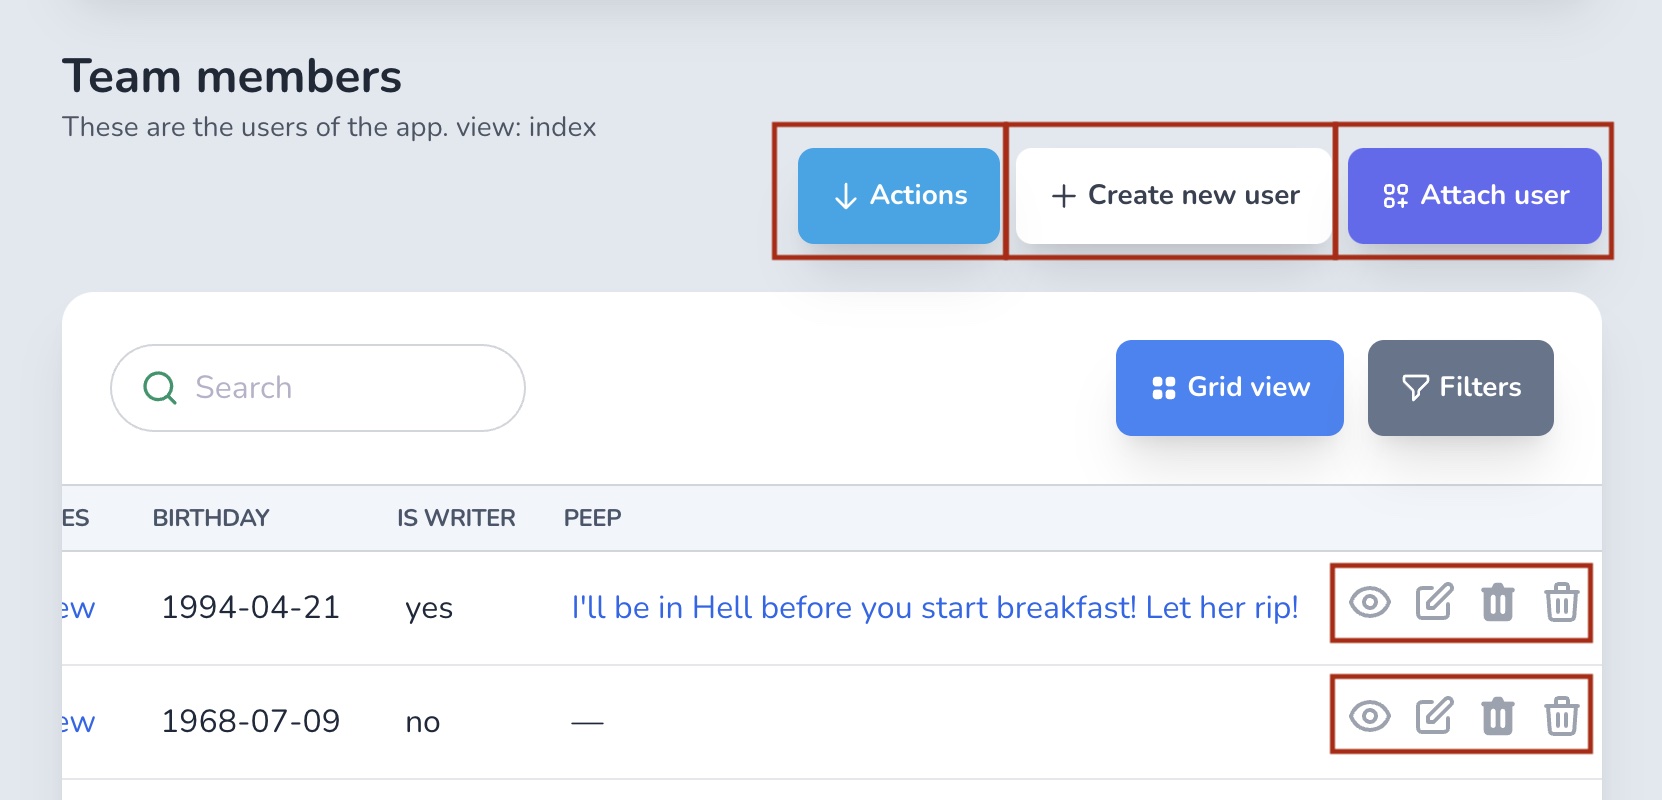Open the Filters panel
Image resolution: width=1662 pixels, height=800 pixels.
(x=1461, y=388)
